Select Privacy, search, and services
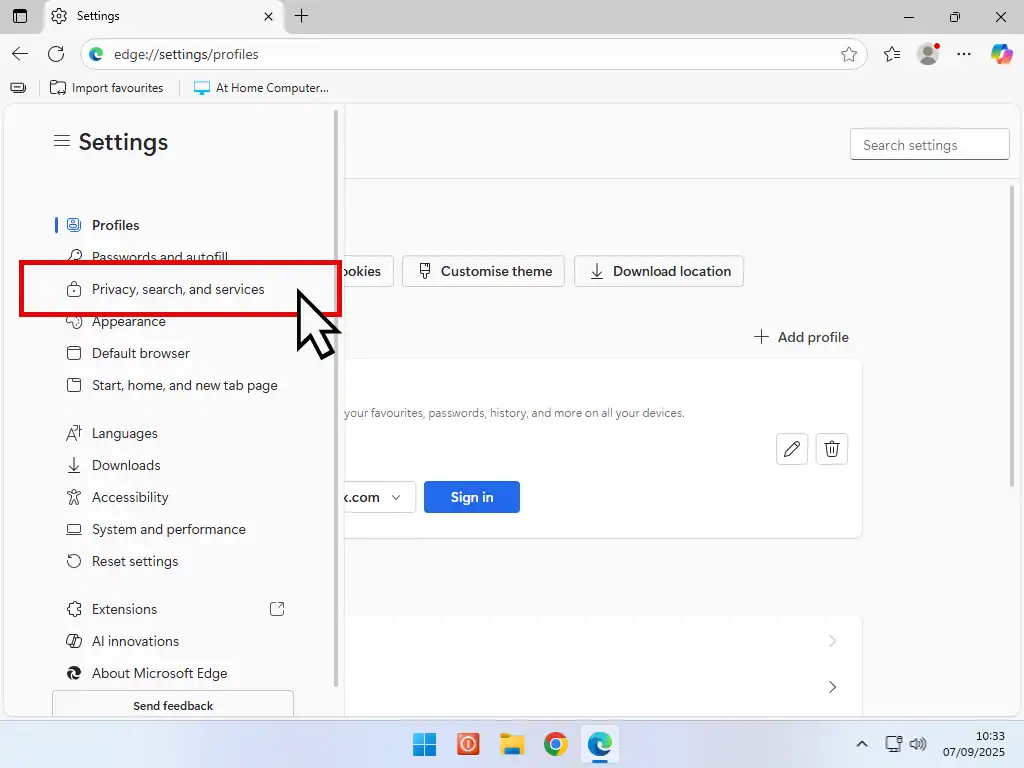This screenshot has width=1024, height=768. pyautogui.click(x=178, y=289)
